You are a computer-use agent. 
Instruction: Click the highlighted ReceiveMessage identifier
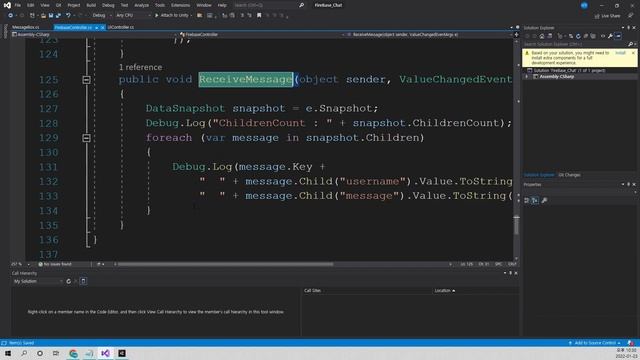click(246, 80)
